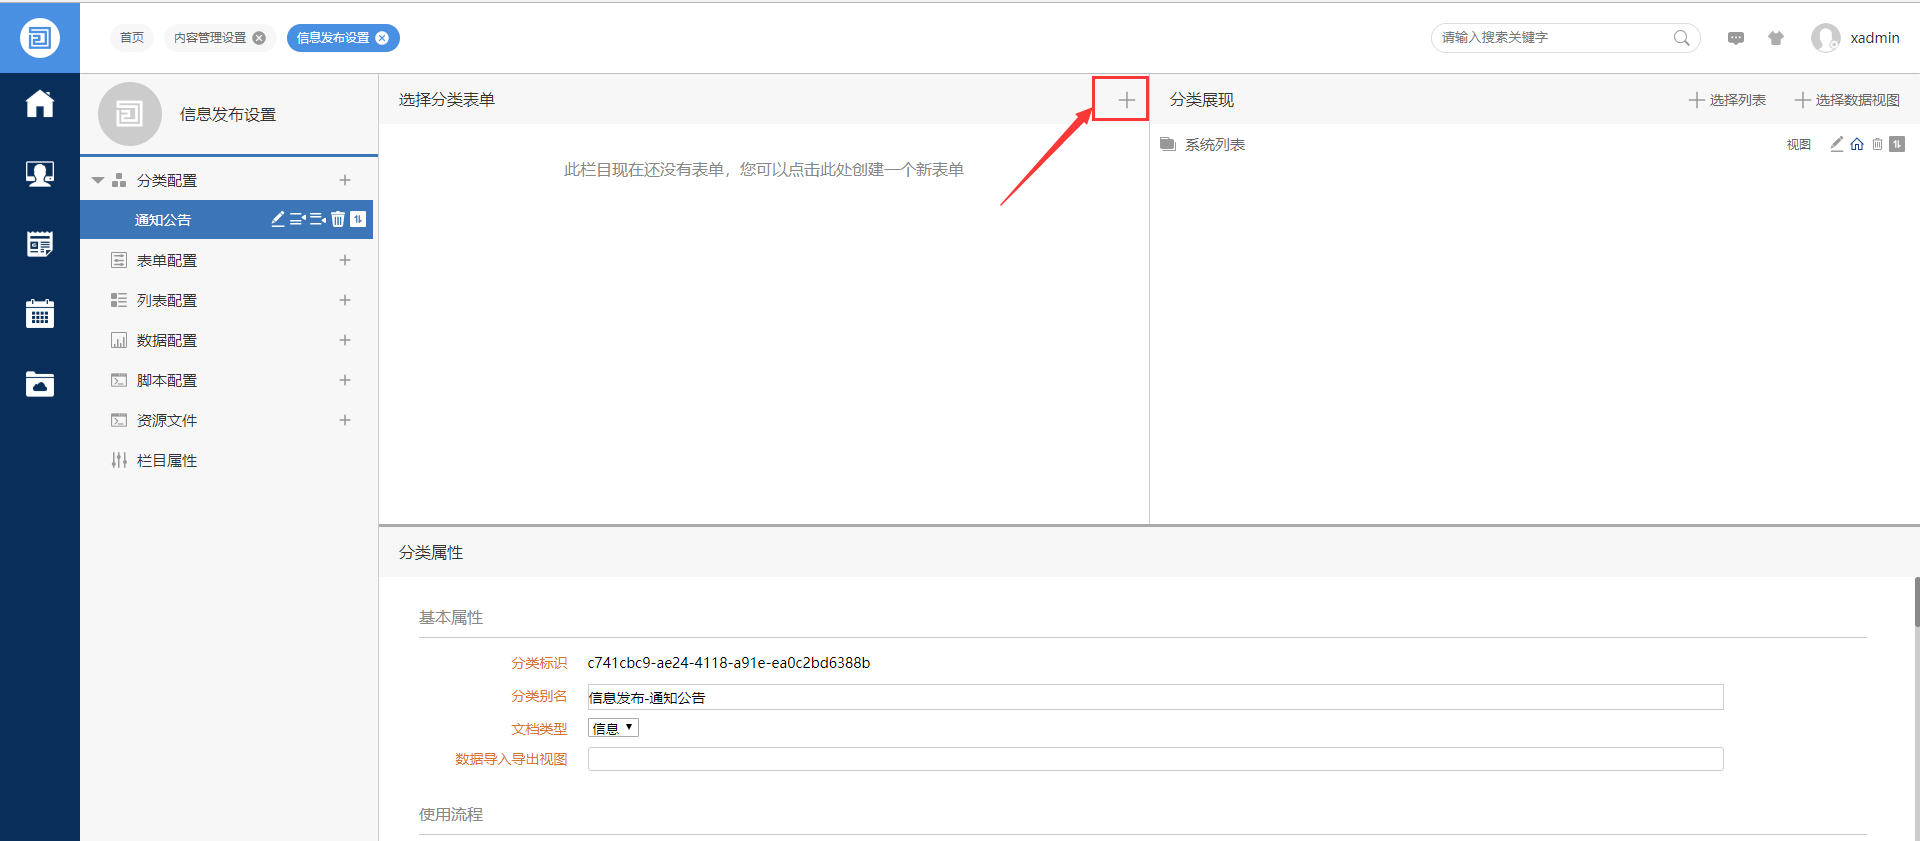Open the calendar icon in left sidebar

click(40, 314)
